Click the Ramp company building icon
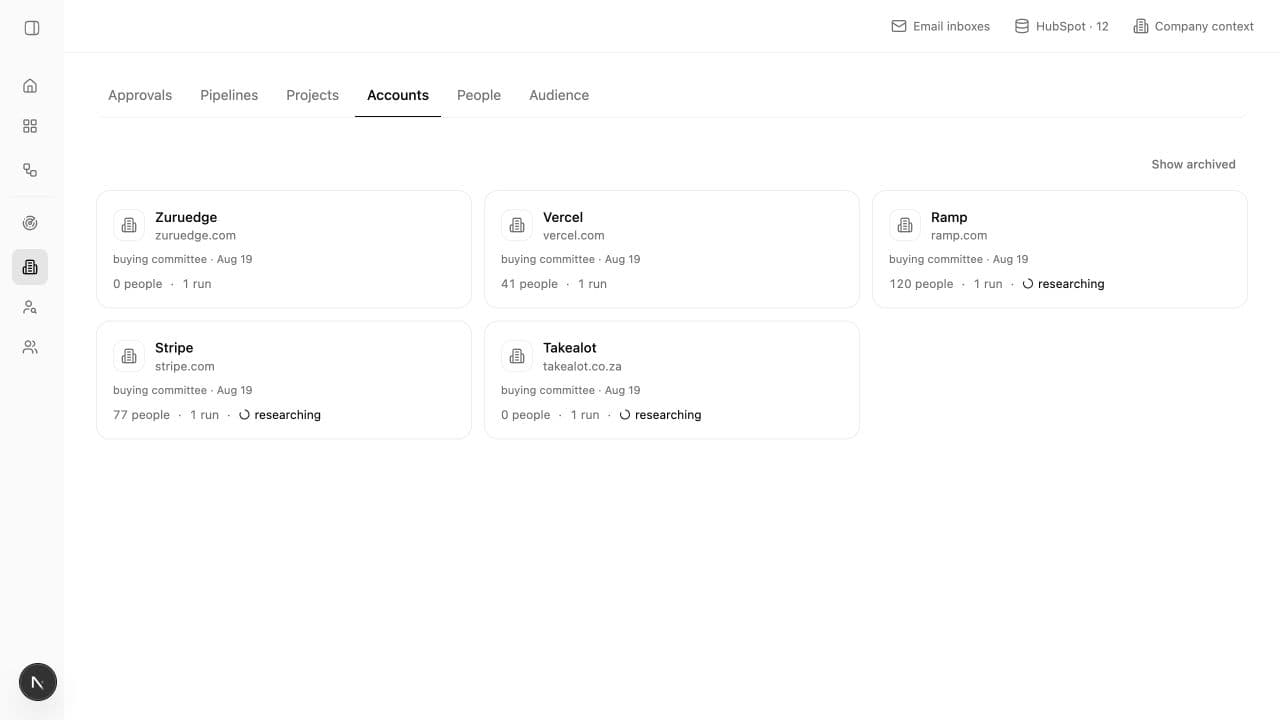 tap(905, 225)
